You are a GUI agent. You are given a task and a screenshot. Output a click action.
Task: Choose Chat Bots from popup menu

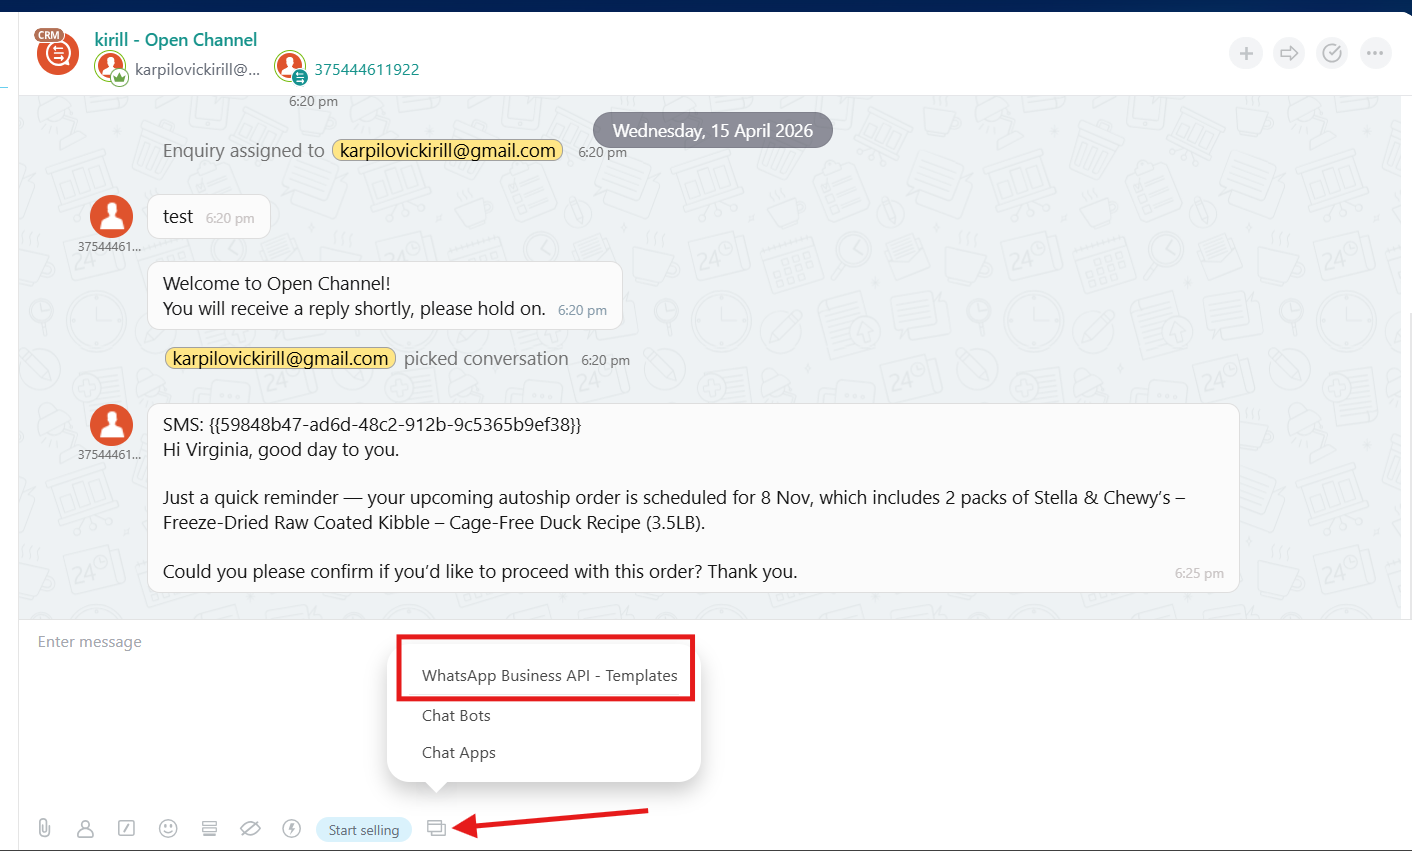coord(456,716)
